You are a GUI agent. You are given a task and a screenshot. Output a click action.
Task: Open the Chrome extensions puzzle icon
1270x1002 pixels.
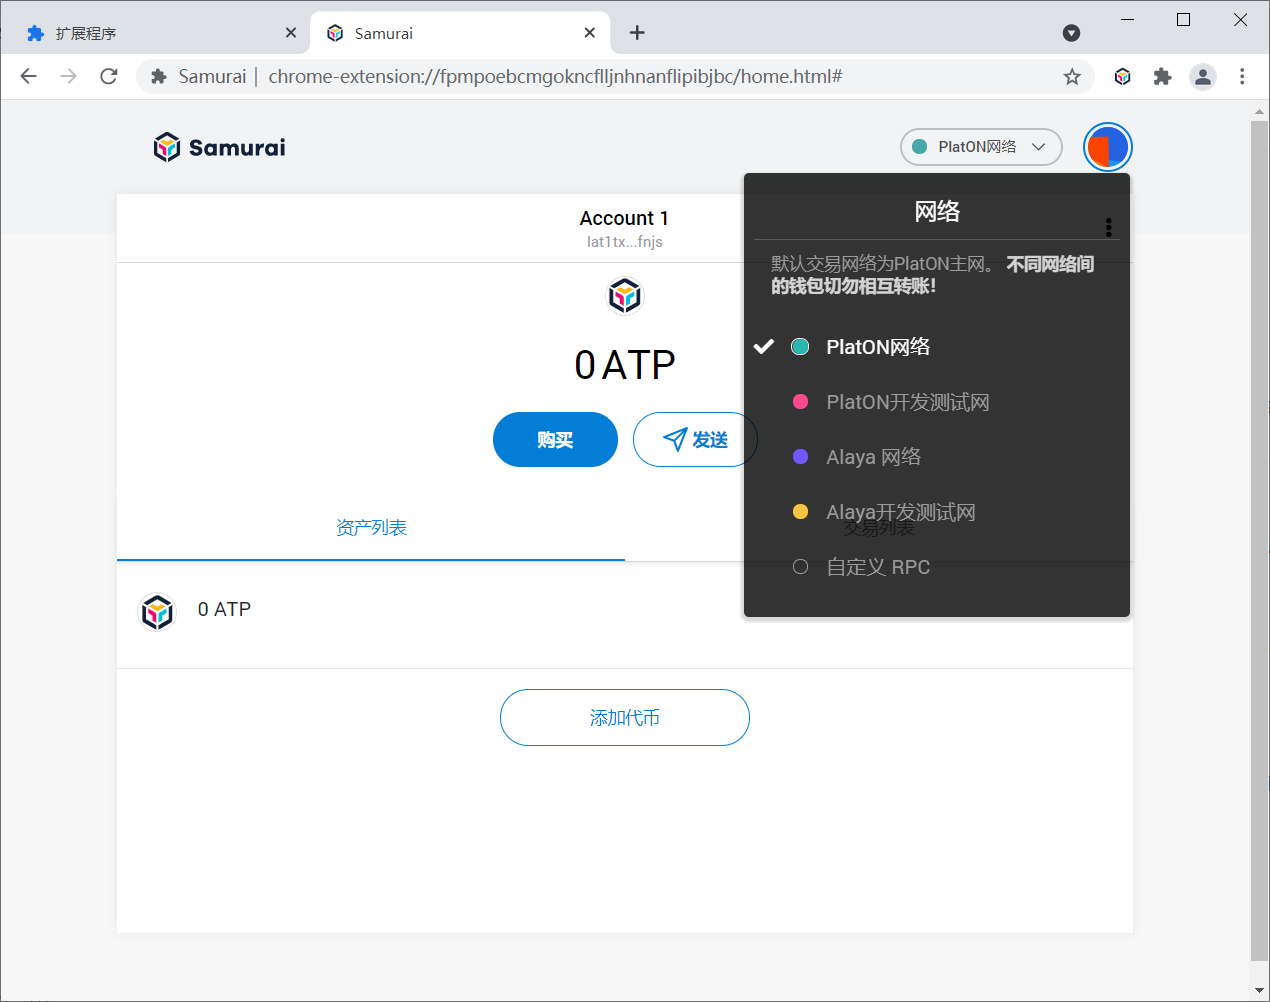coord(1162,77)
